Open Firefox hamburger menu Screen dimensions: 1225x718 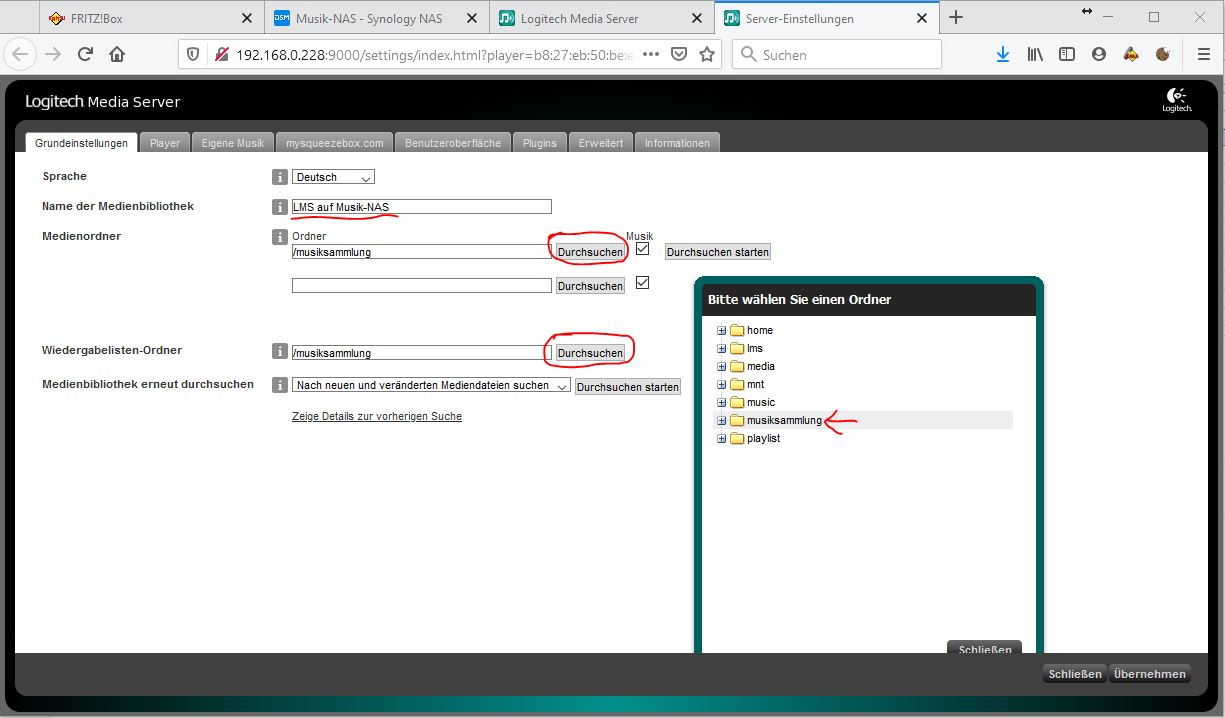pos(1204,55)
